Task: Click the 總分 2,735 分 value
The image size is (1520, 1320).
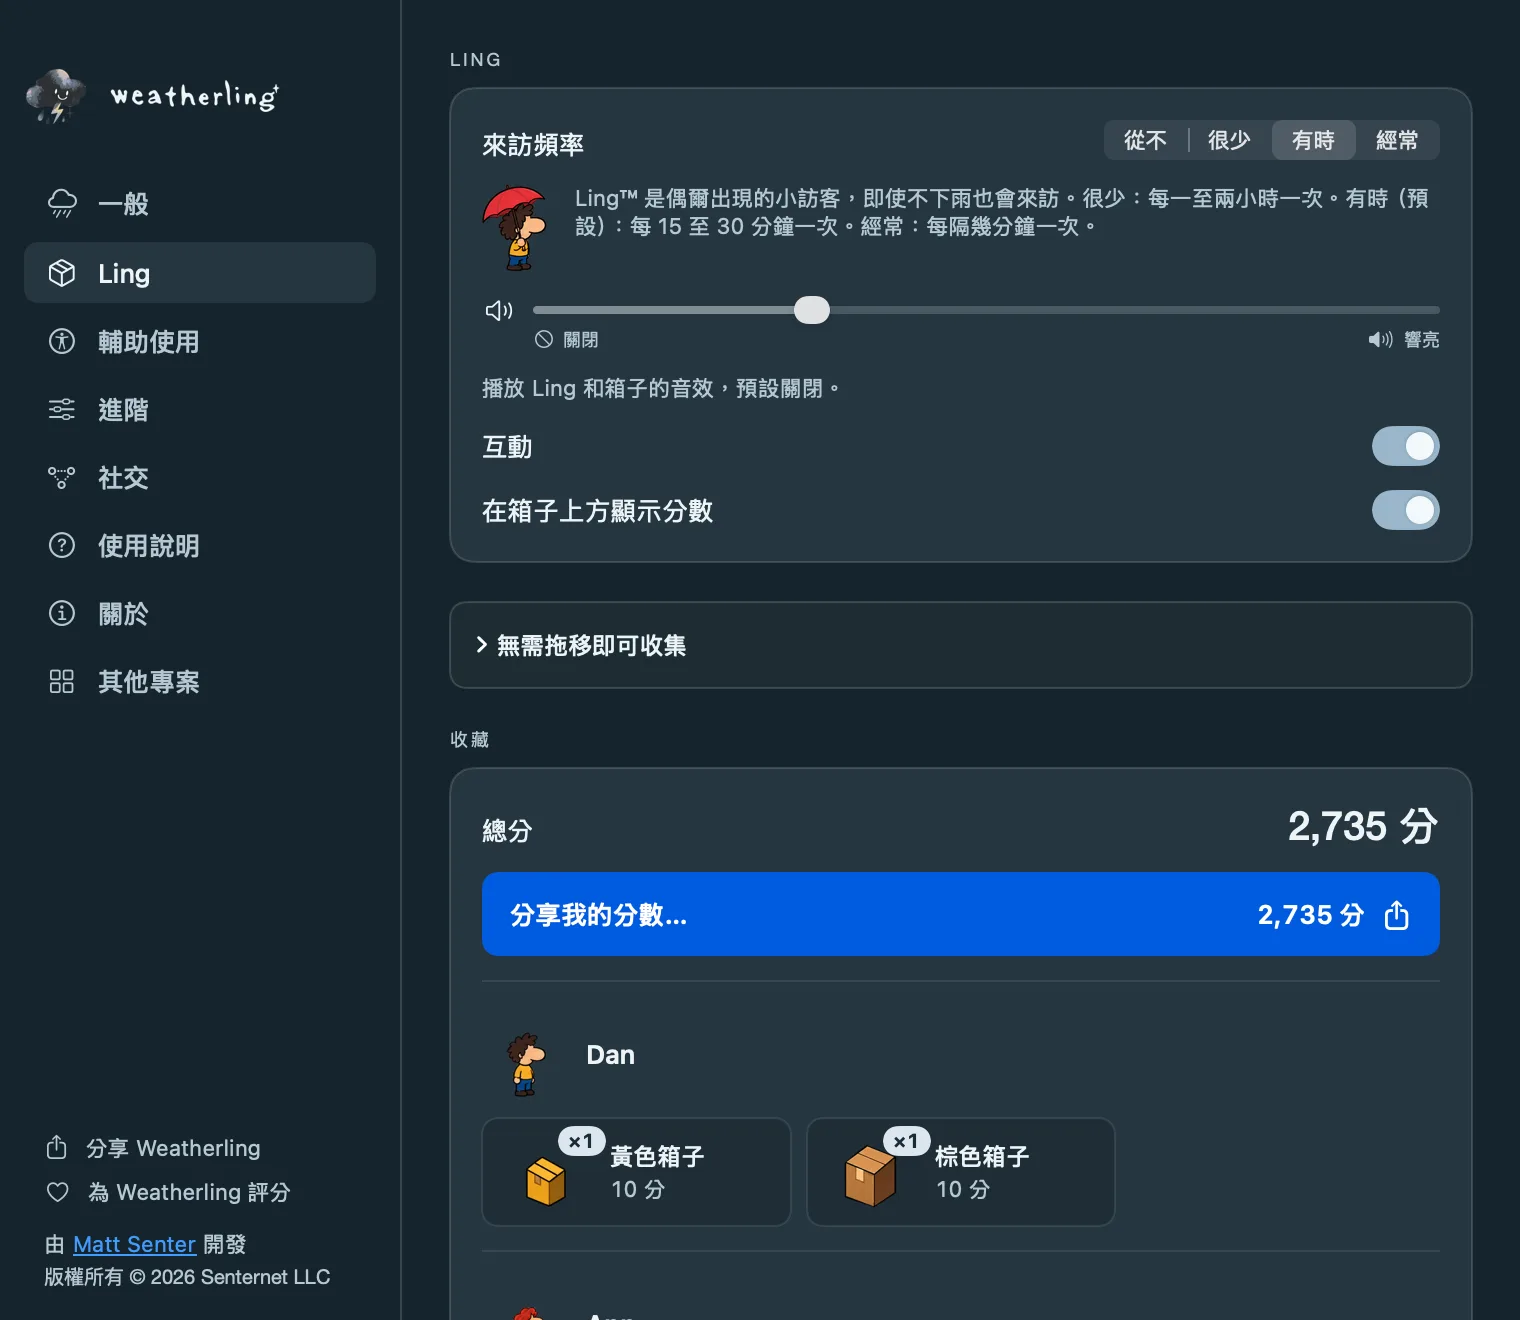Action: pyautogui.click(x=1362, y=827)
